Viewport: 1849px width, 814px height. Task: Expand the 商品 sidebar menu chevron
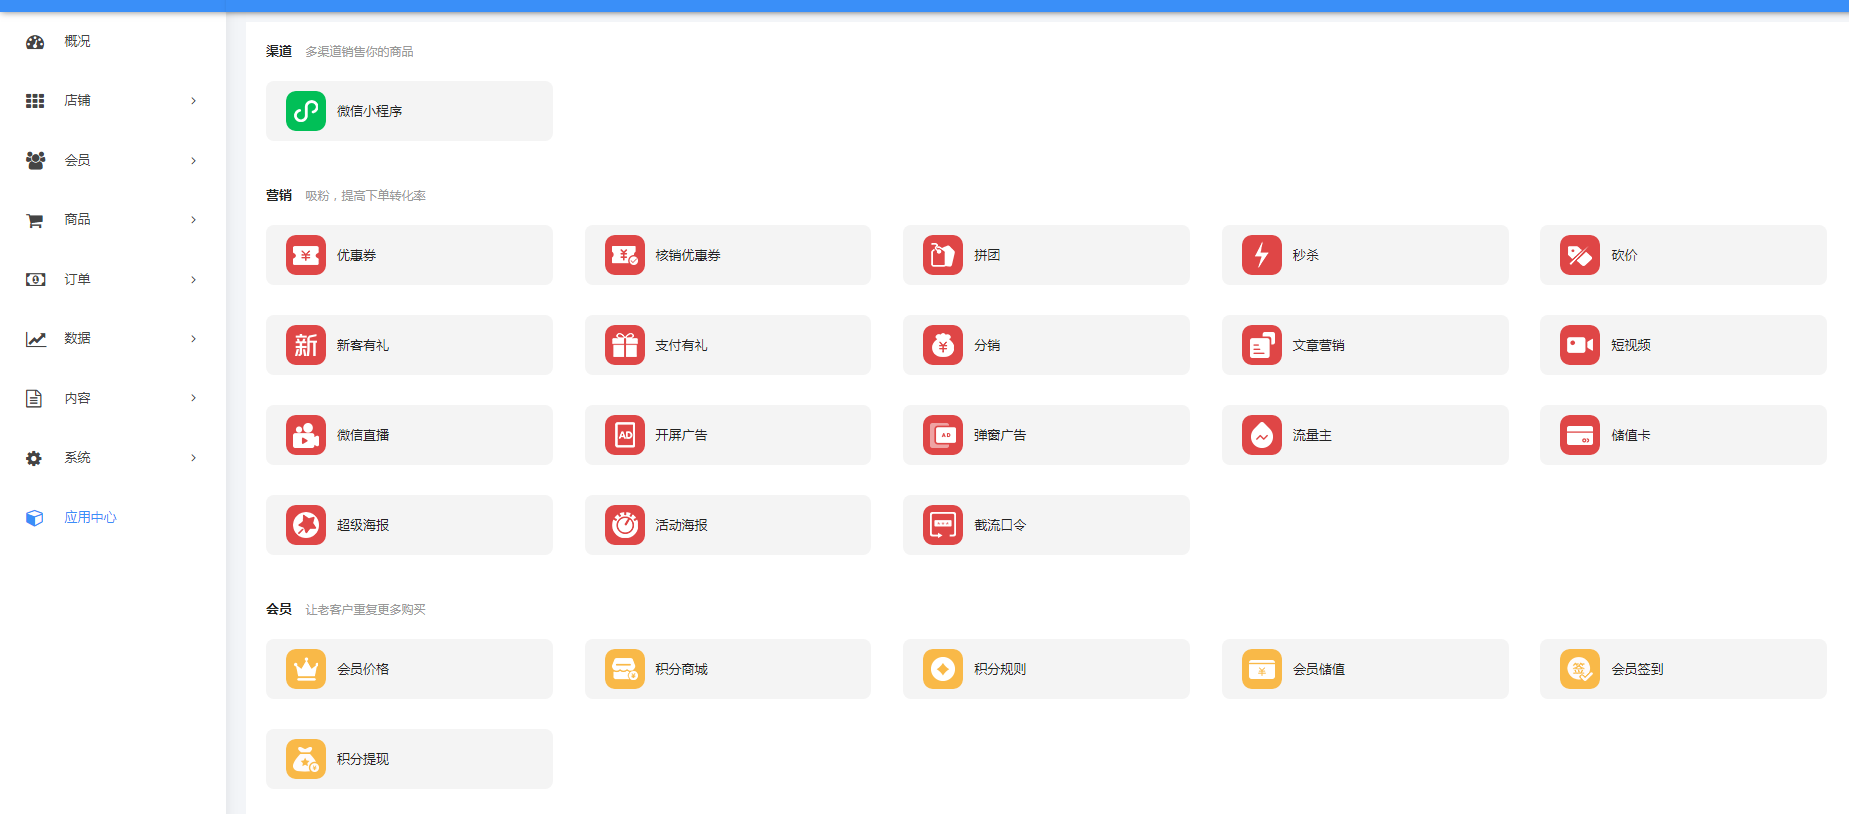(x=193, y=220)
